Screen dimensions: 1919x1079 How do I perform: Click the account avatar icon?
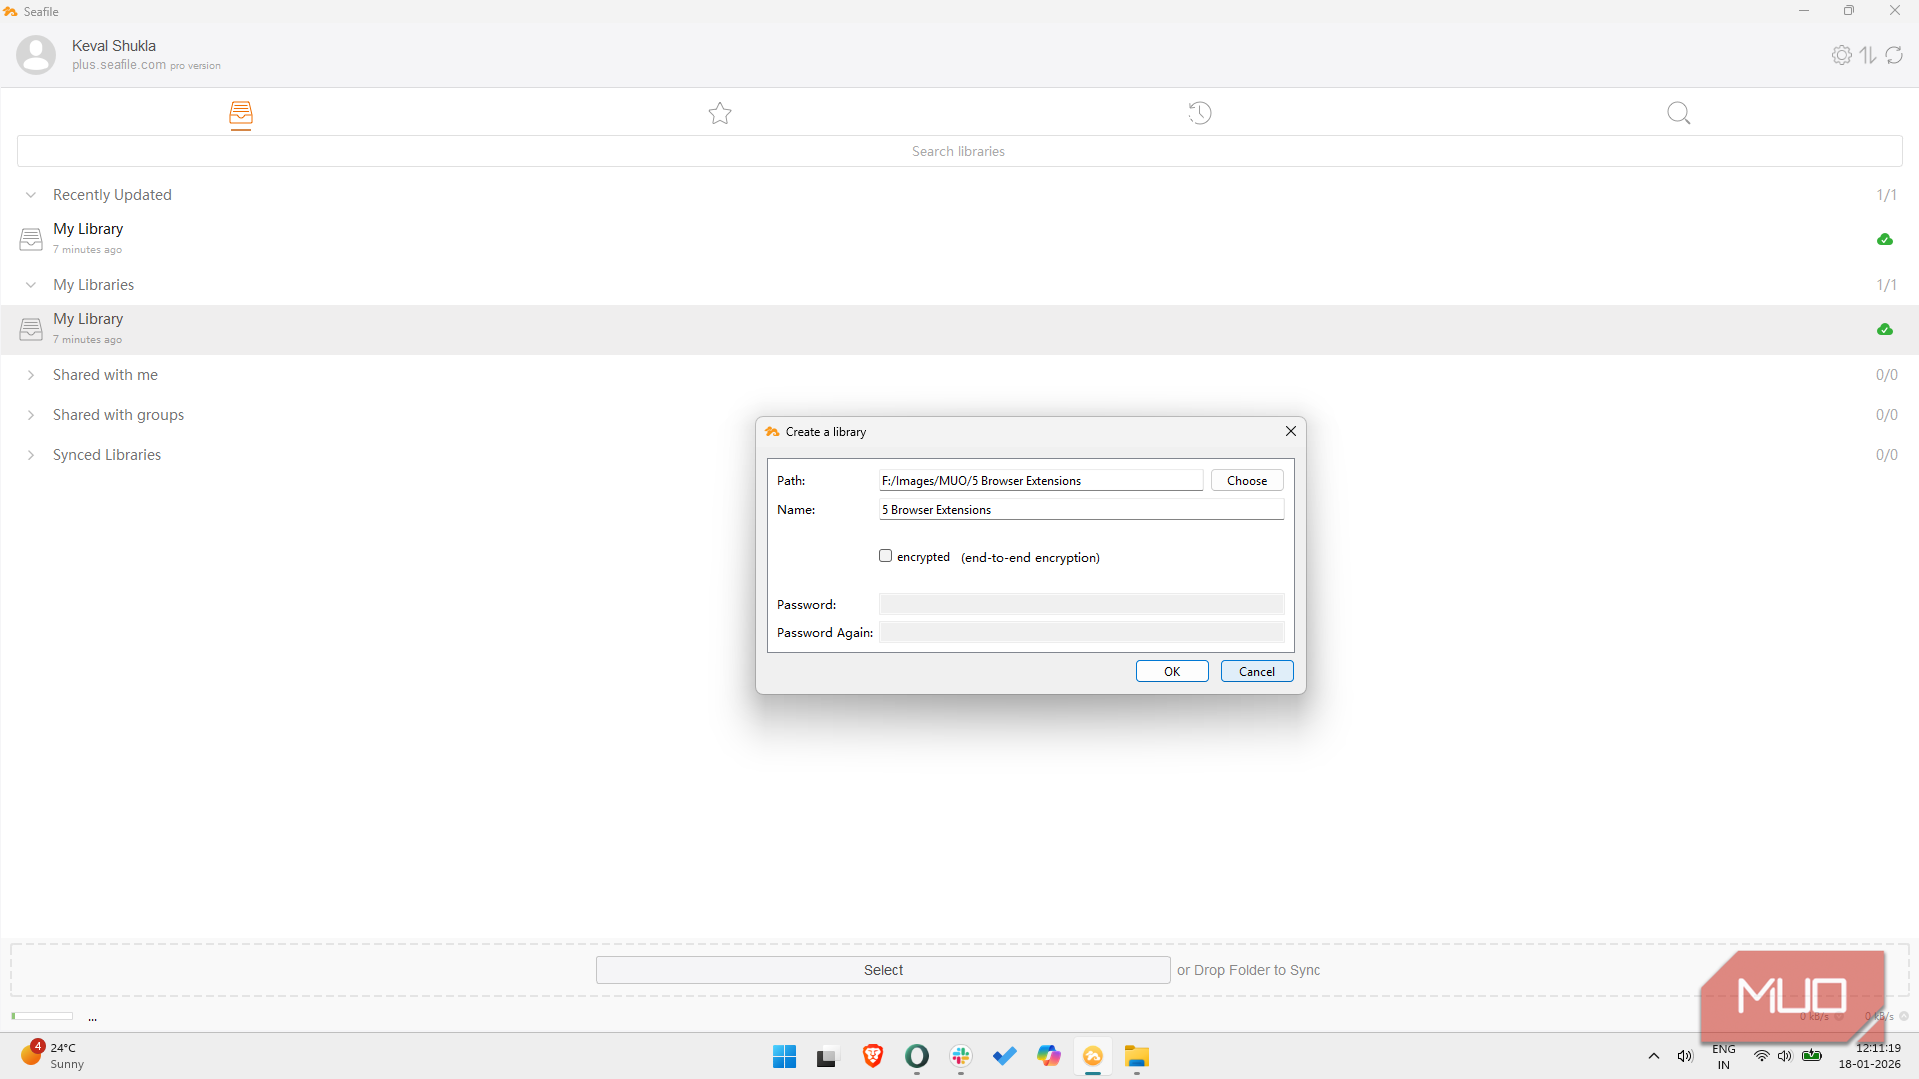click(x=36, y=55)
